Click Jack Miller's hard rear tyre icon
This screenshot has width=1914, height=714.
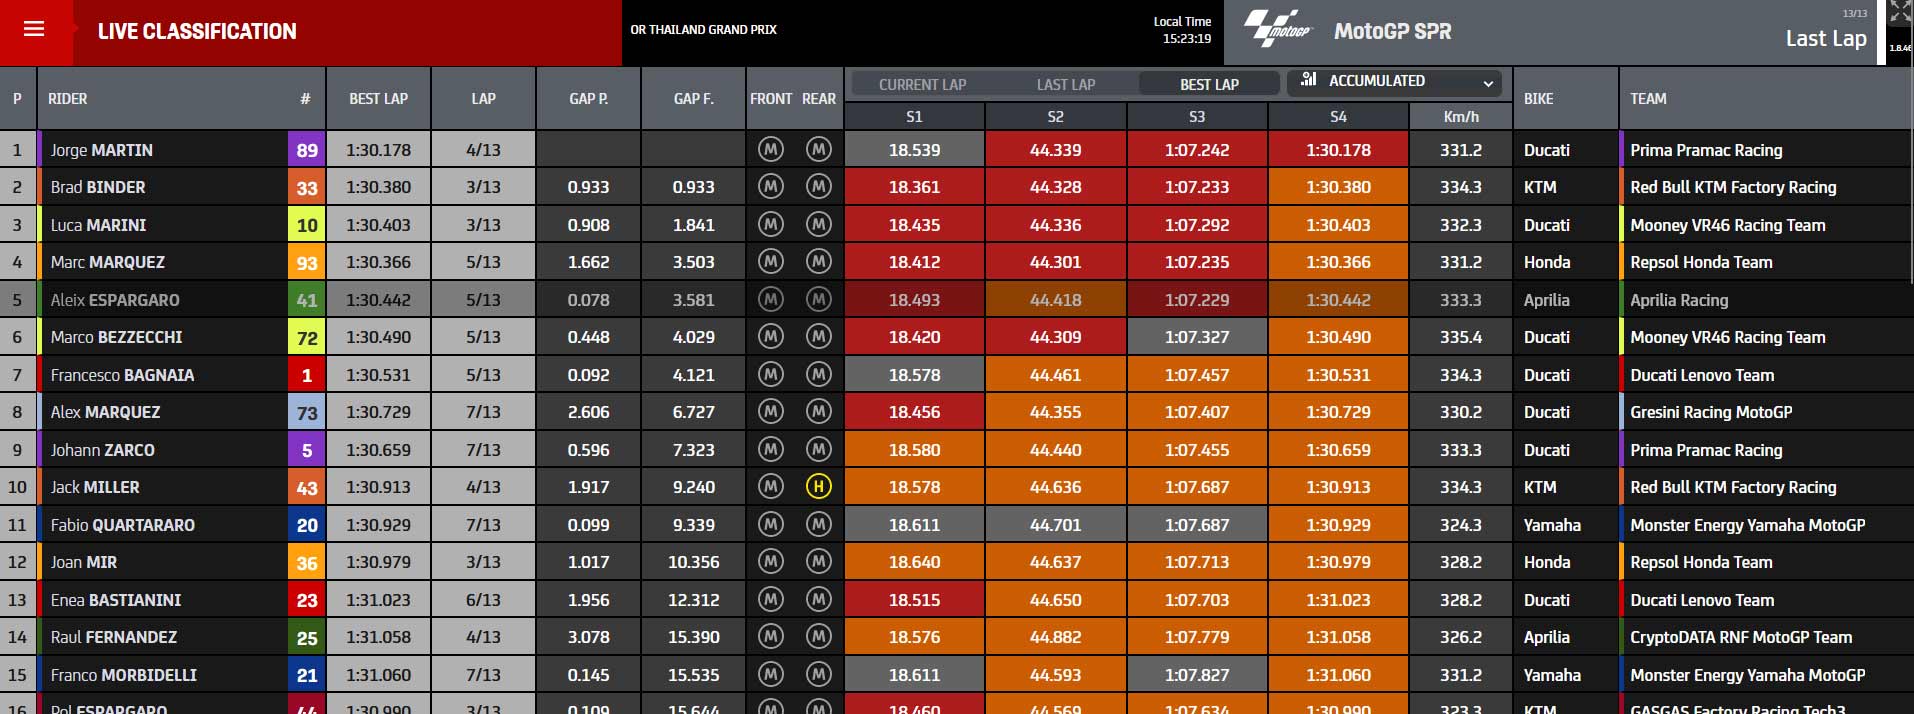pos(818,487)
